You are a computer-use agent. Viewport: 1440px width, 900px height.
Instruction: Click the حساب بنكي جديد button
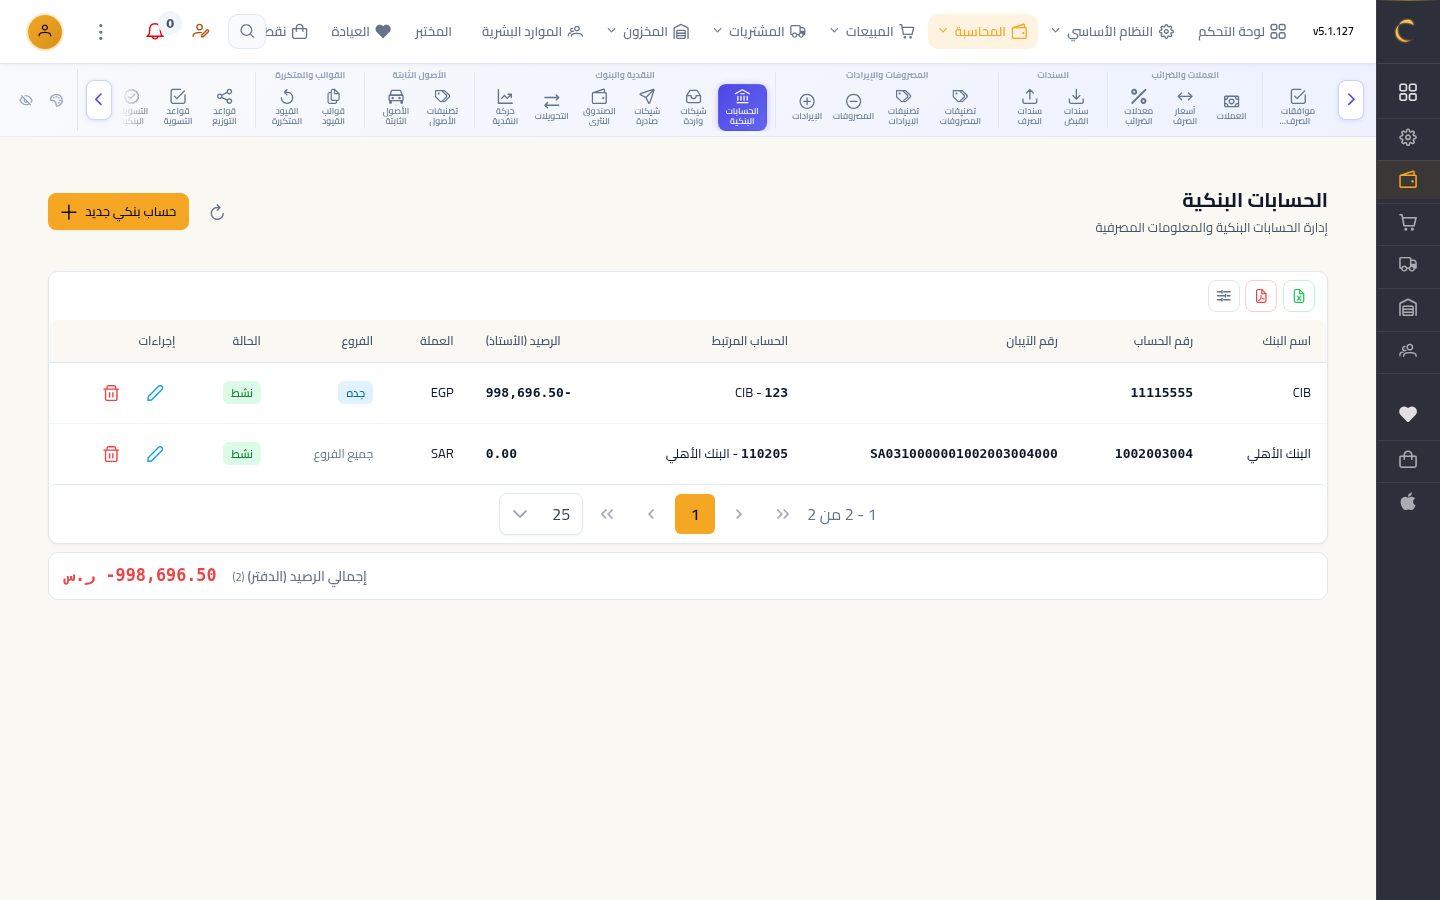click(118, 212)
